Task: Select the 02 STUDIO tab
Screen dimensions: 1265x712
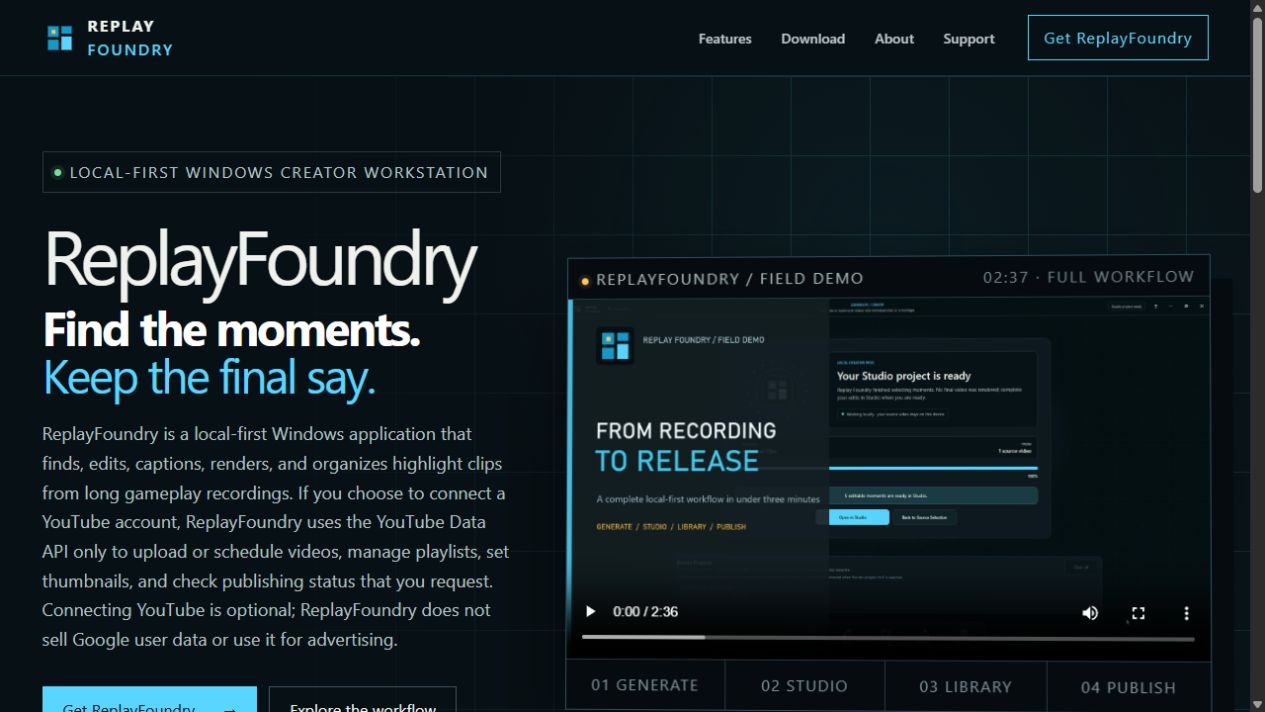Action: tap(804, 686)
